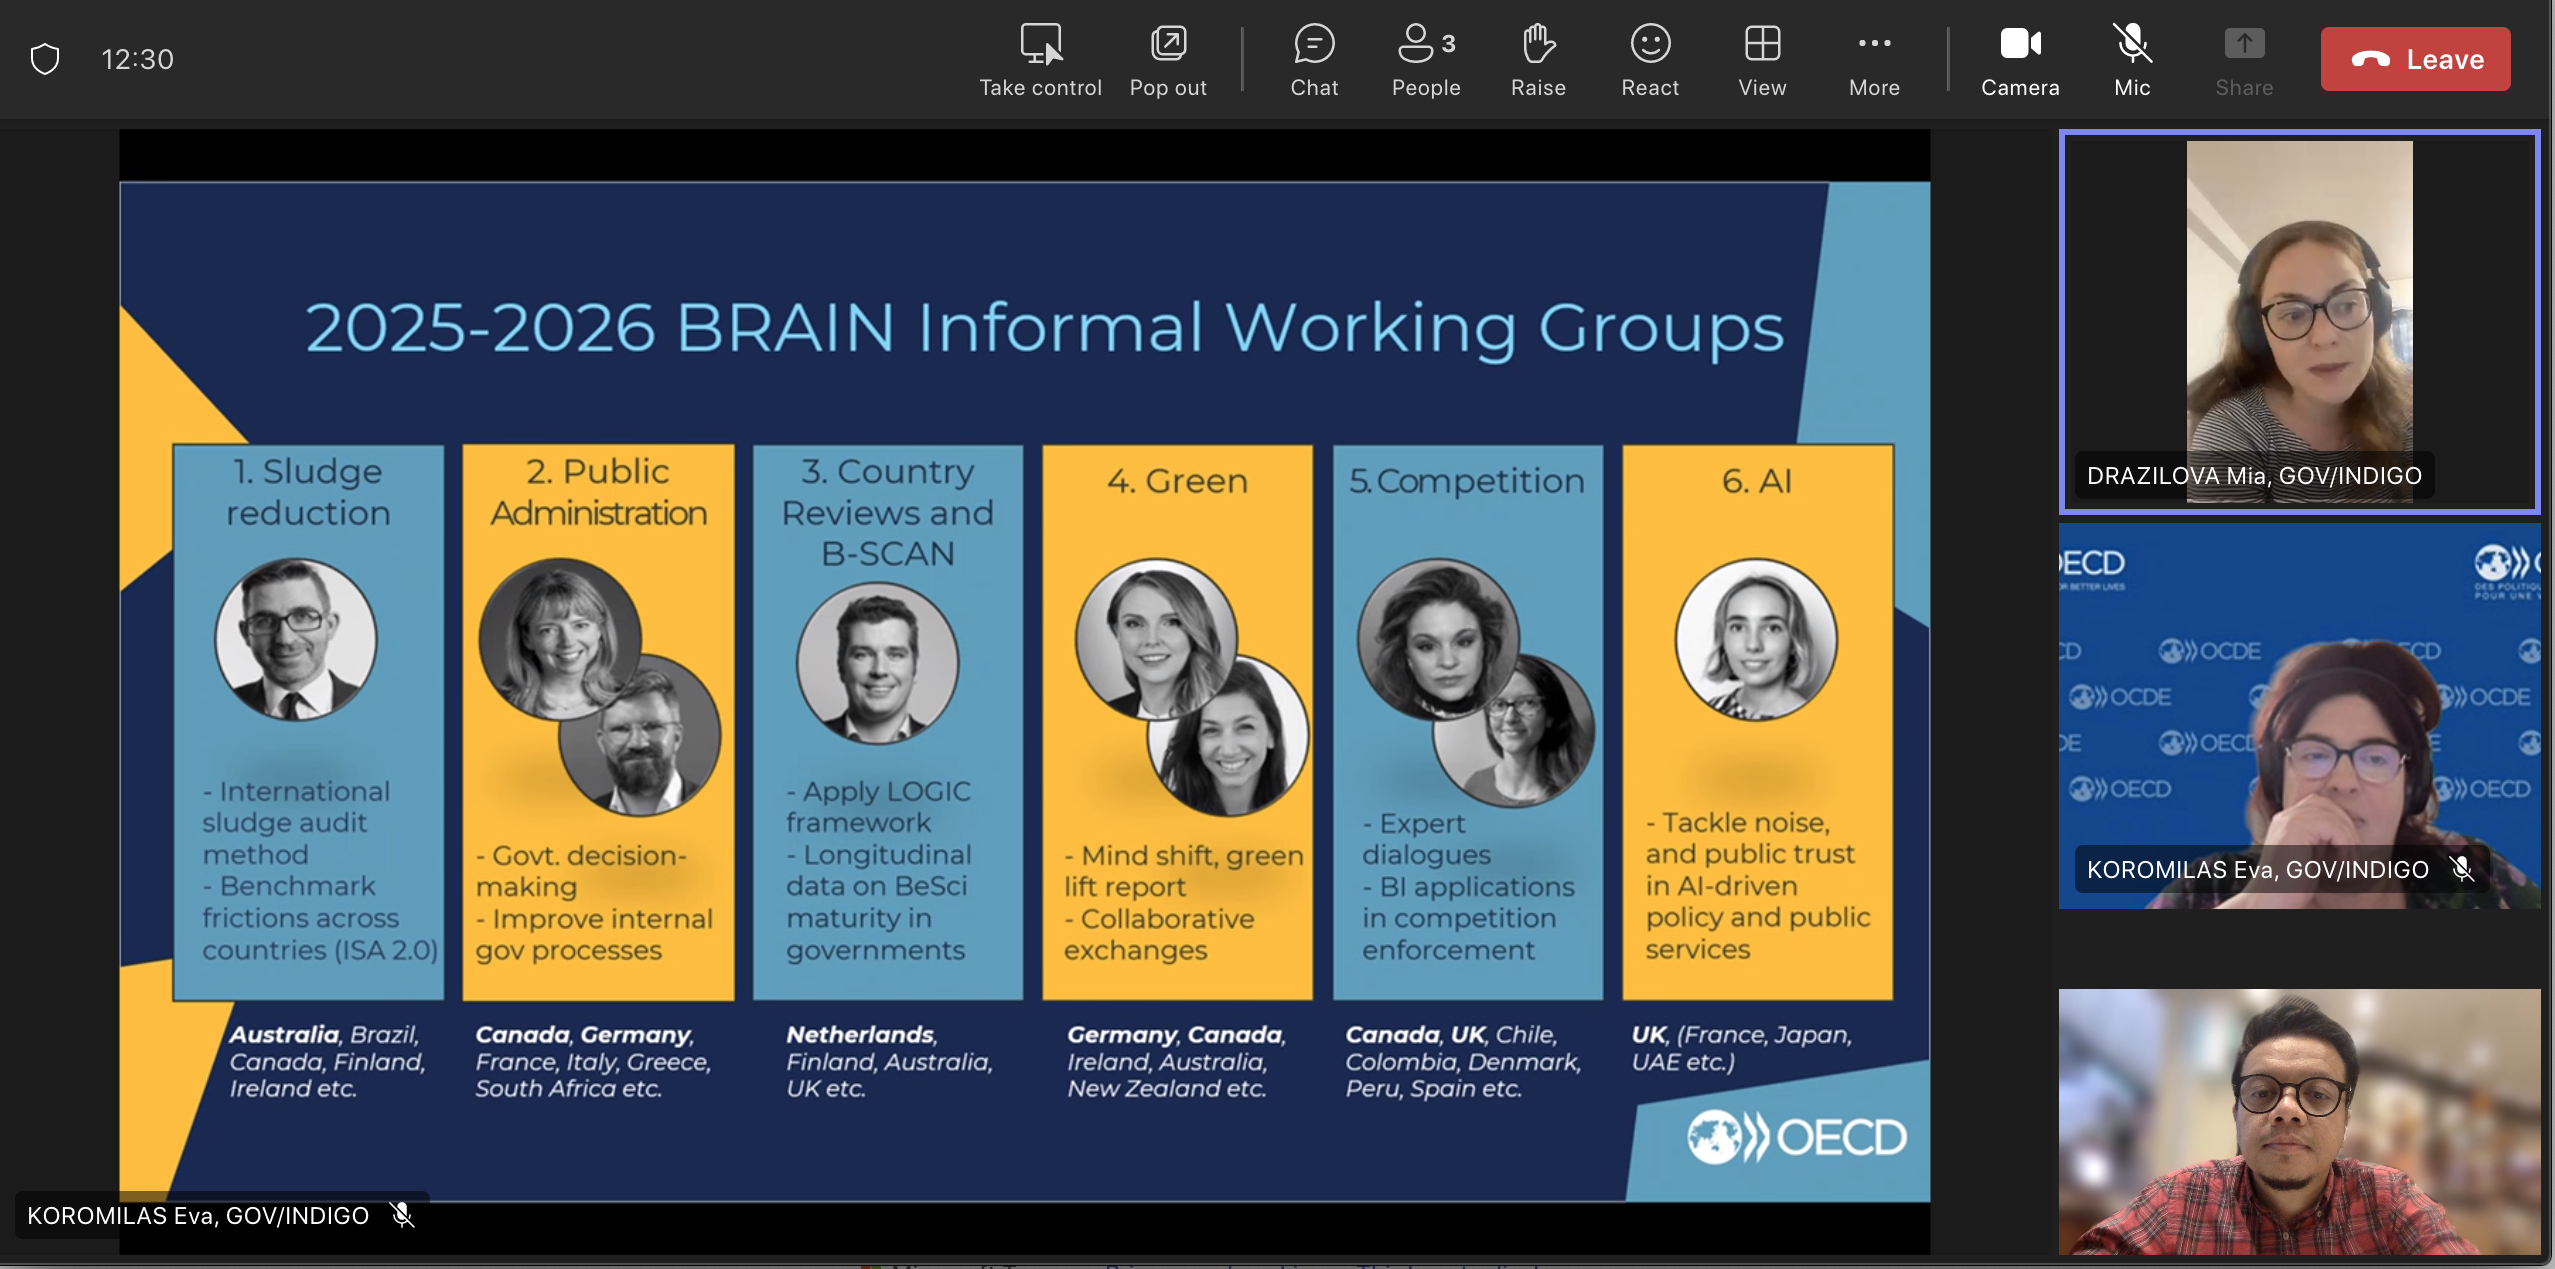This screenshot has height=1269, width=2555.
Task: Click 'Tackle noise, and public trust' text
Action: [1750, 838]
